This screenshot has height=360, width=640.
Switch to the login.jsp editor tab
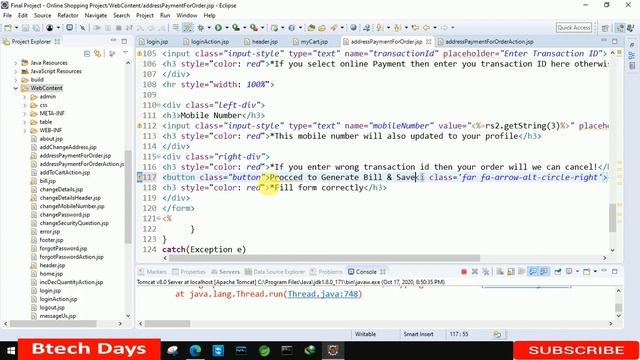[x=154, y=42]
